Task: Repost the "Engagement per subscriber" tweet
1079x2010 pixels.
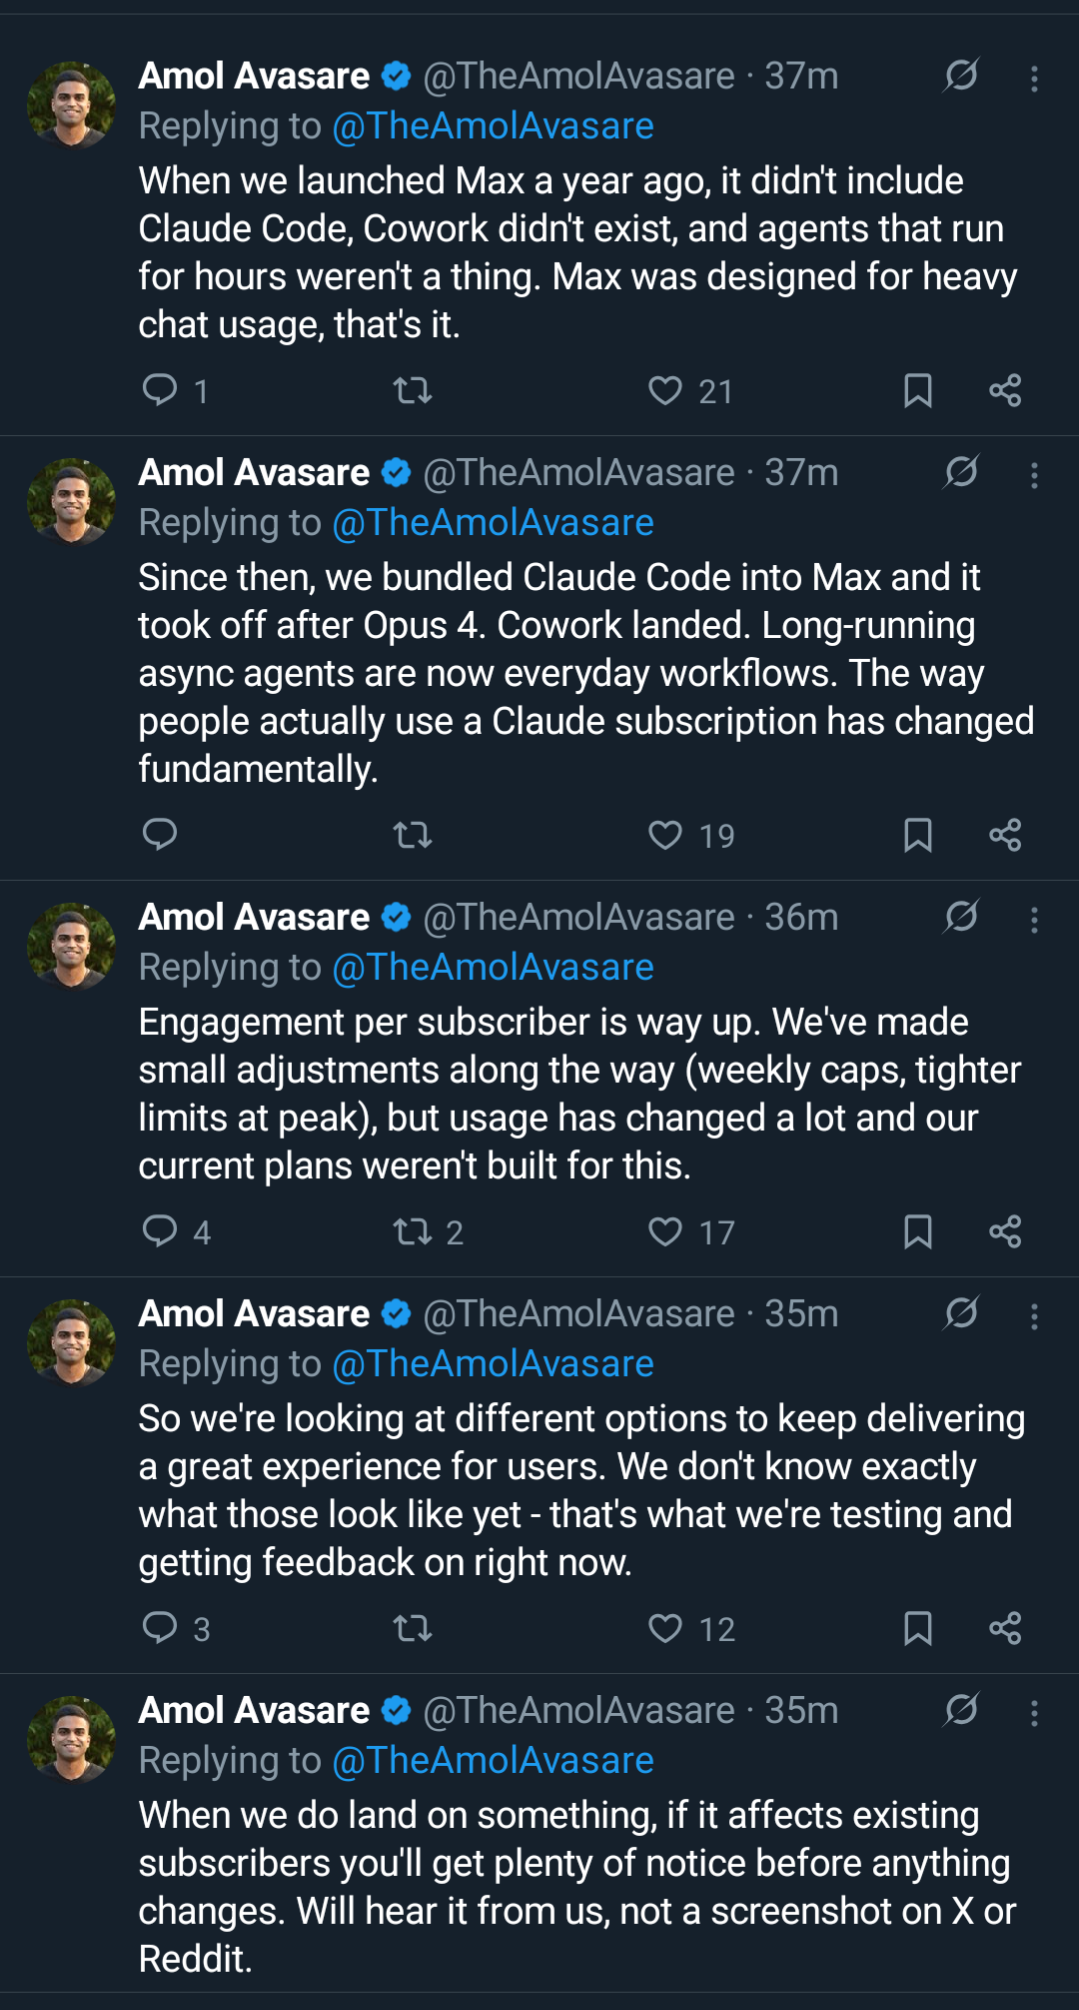Action: point(412,1231)
